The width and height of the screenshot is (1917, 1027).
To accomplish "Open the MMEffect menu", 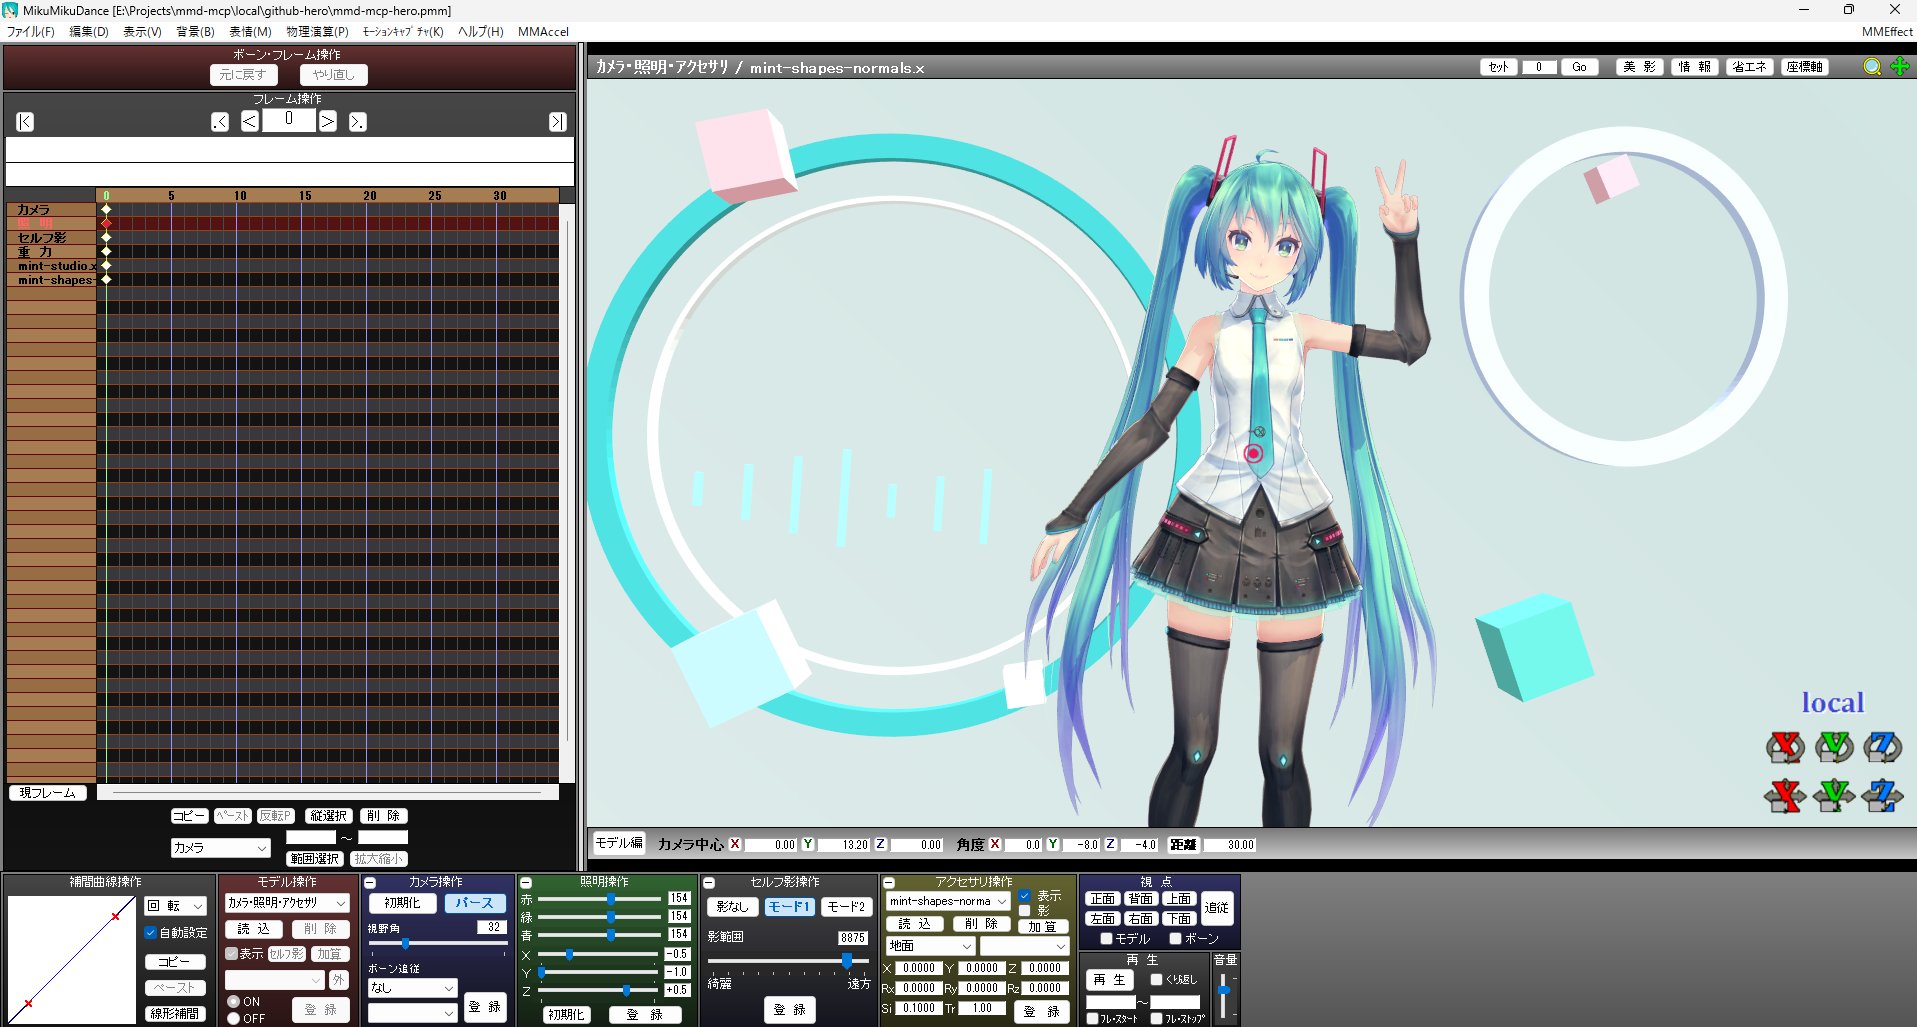I will 1886,32.
